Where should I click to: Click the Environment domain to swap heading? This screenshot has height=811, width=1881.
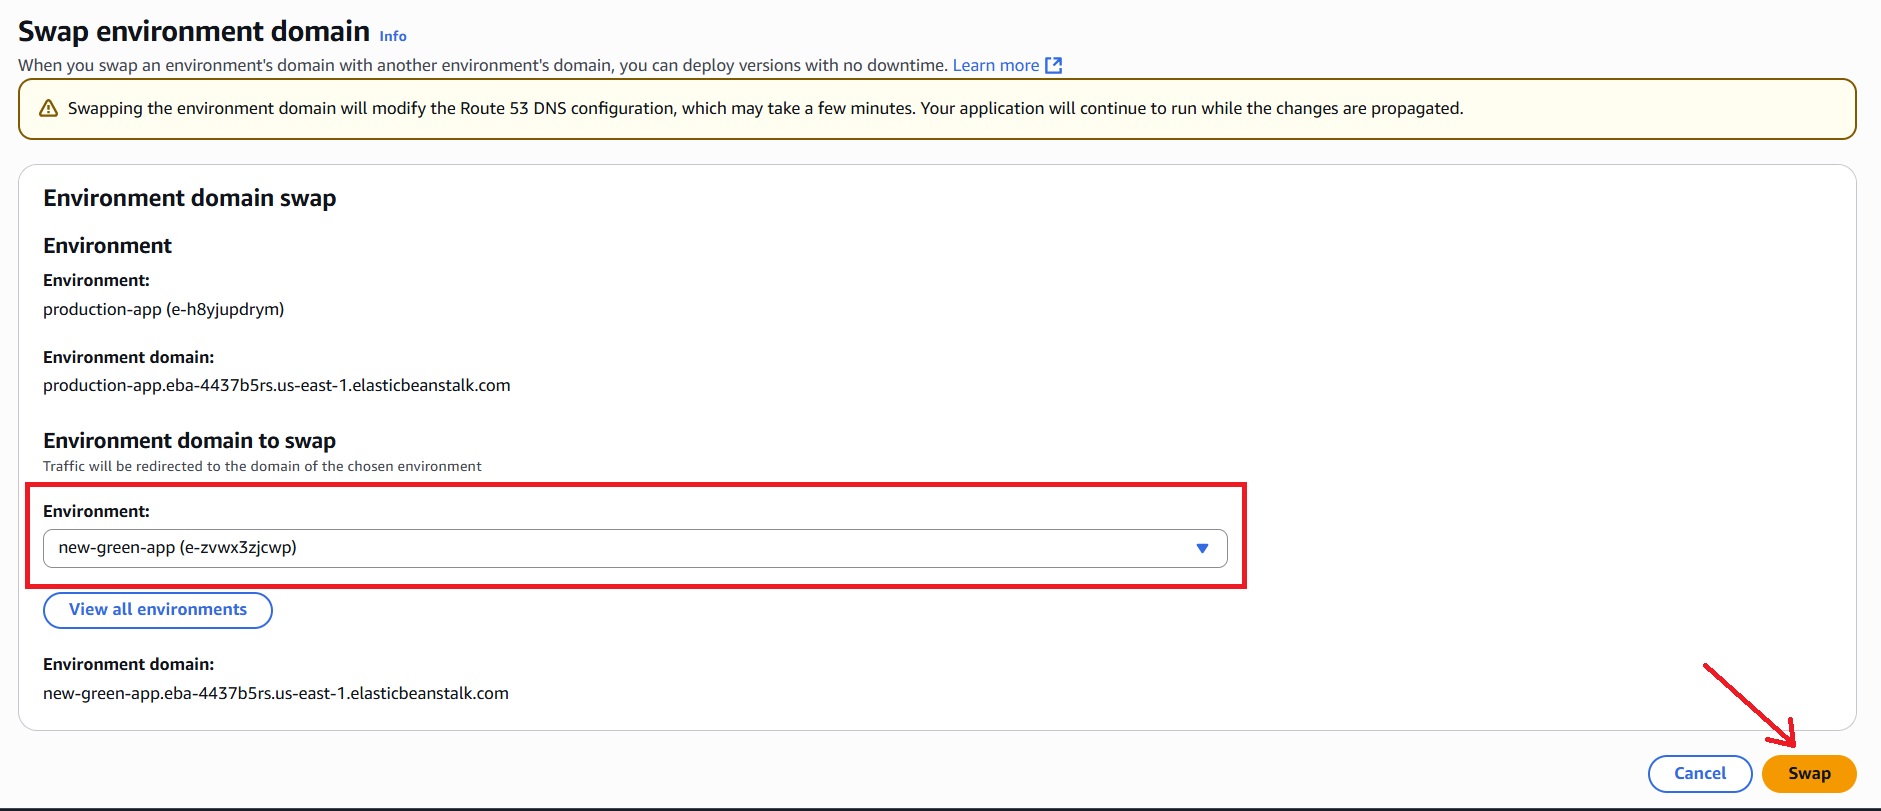pos(189,441)
